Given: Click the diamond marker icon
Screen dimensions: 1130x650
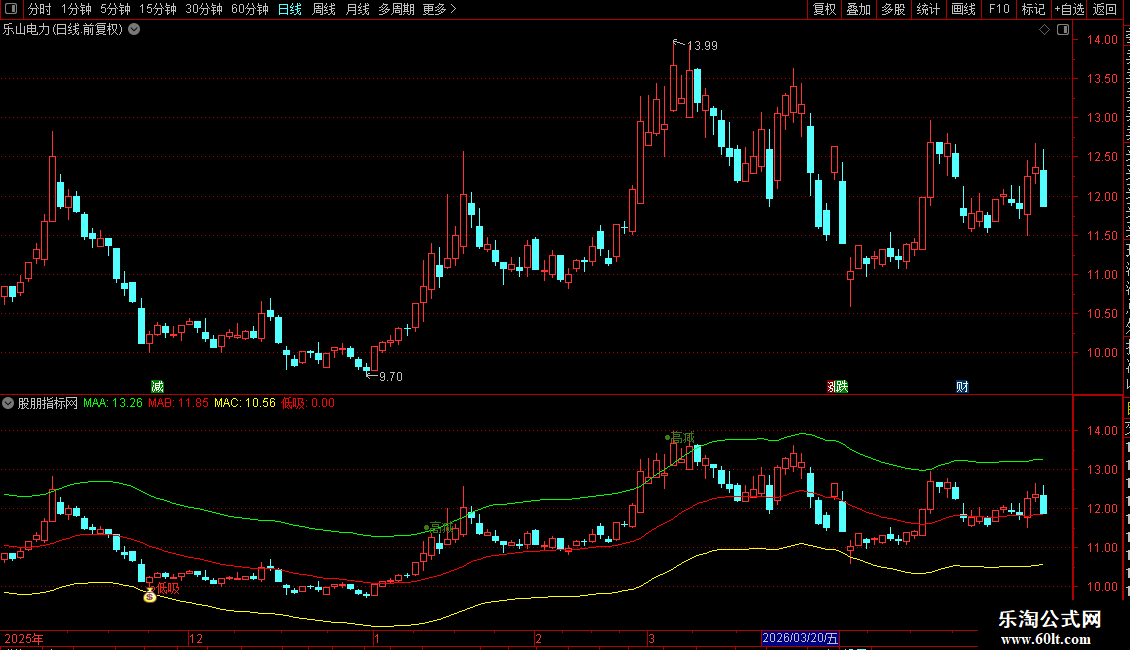Looking at the screenshot, I should [x=1044, y=30].
